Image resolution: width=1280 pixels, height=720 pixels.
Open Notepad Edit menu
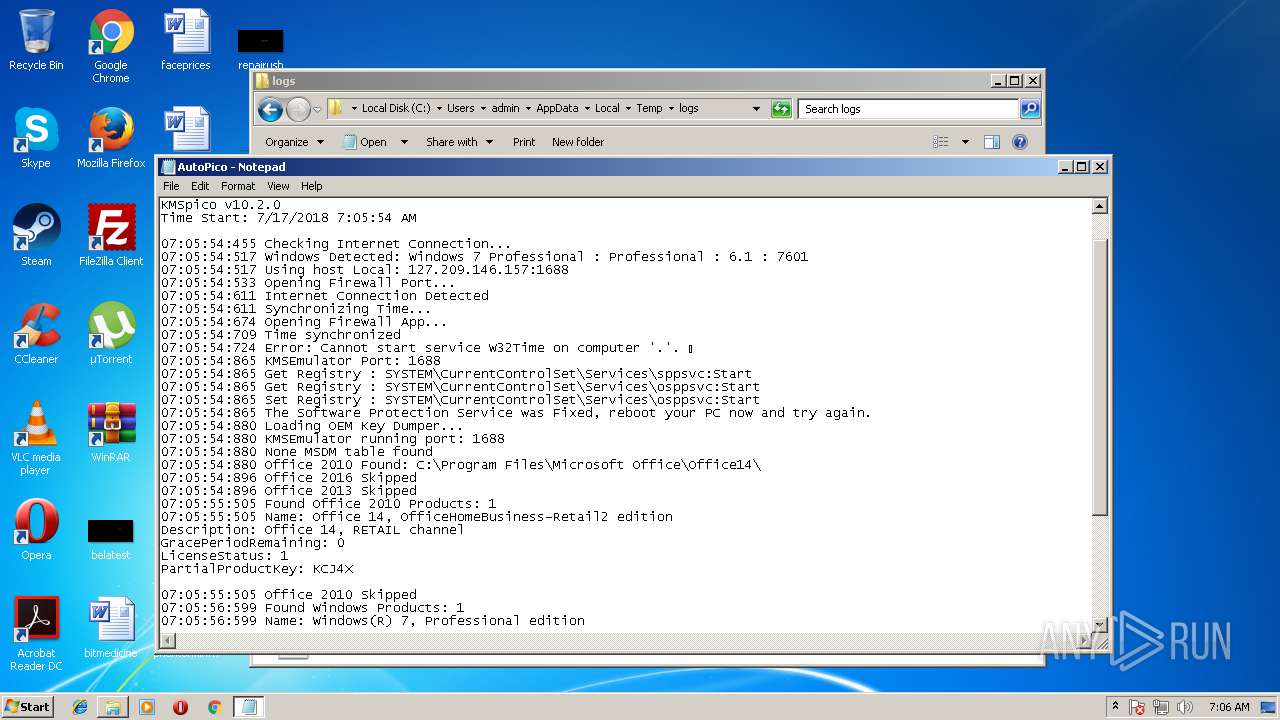(x=200, y=186)
